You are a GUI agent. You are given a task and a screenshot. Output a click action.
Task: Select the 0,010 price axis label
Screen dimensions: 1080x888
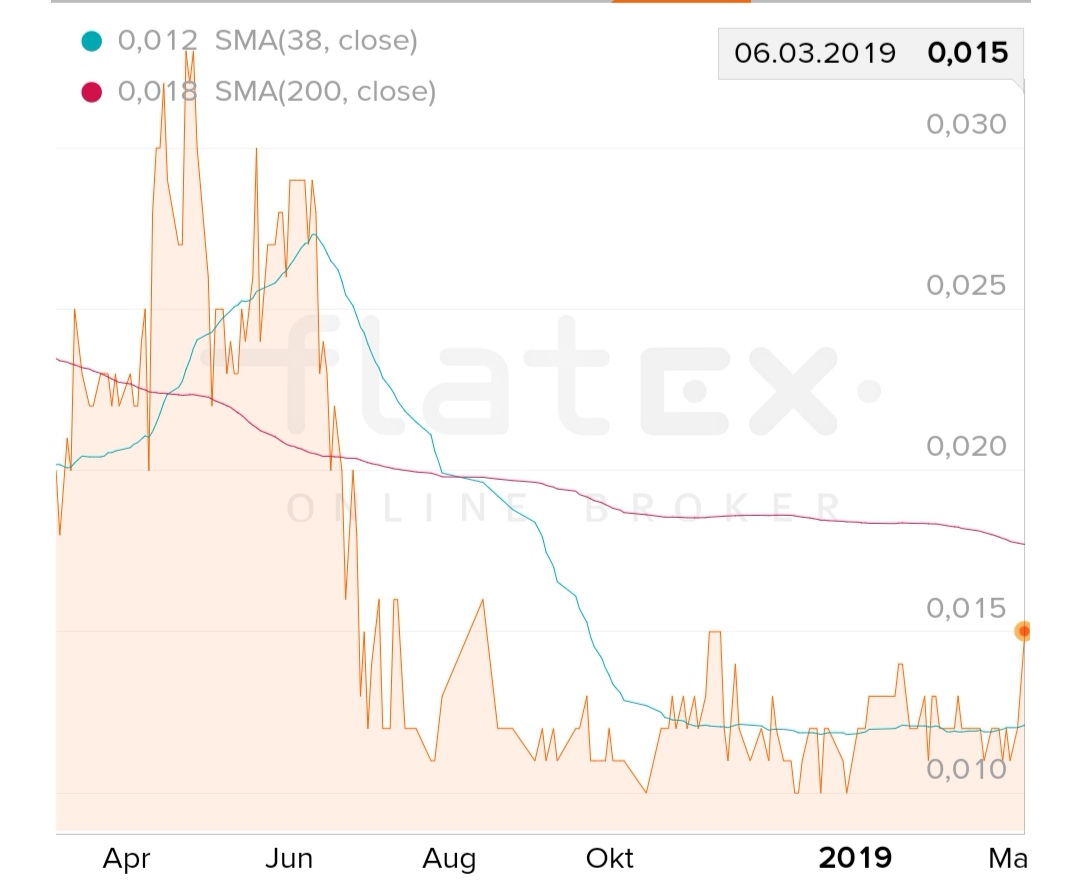(x=965, y=770)
